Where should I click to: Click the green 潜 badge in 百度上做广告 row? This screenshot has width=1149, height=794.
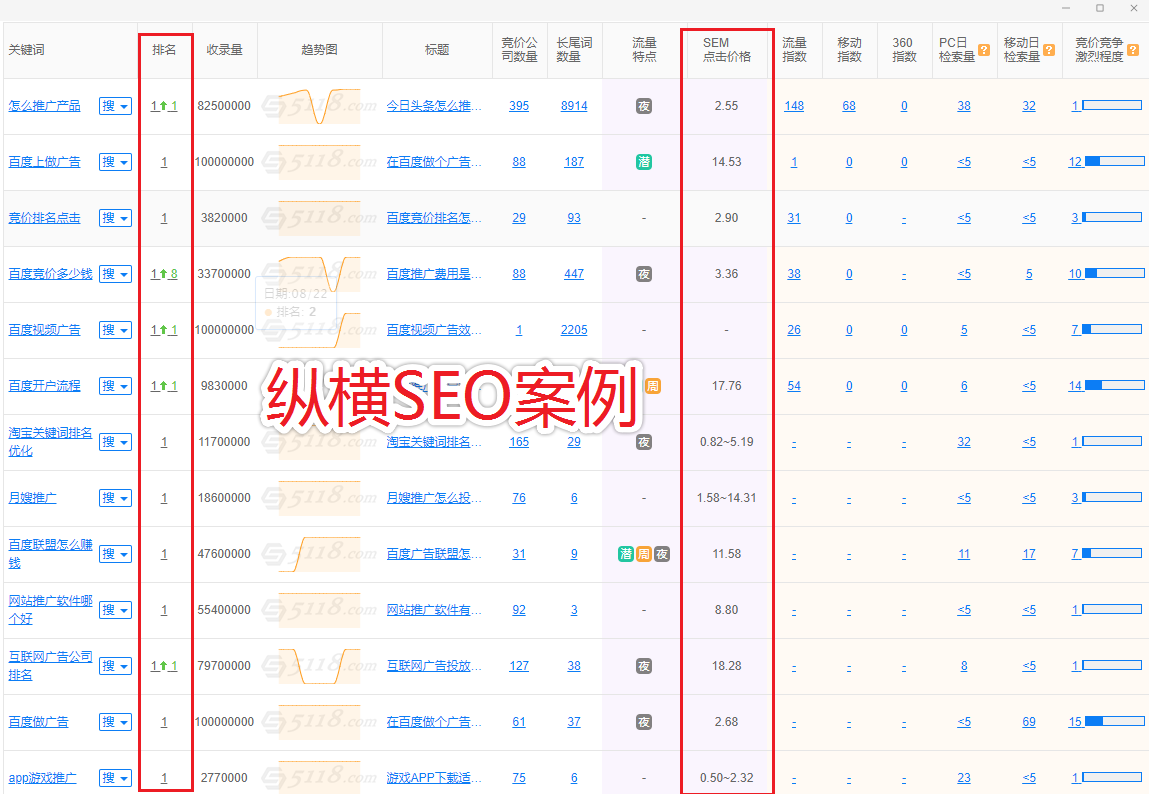coord(644,162)
